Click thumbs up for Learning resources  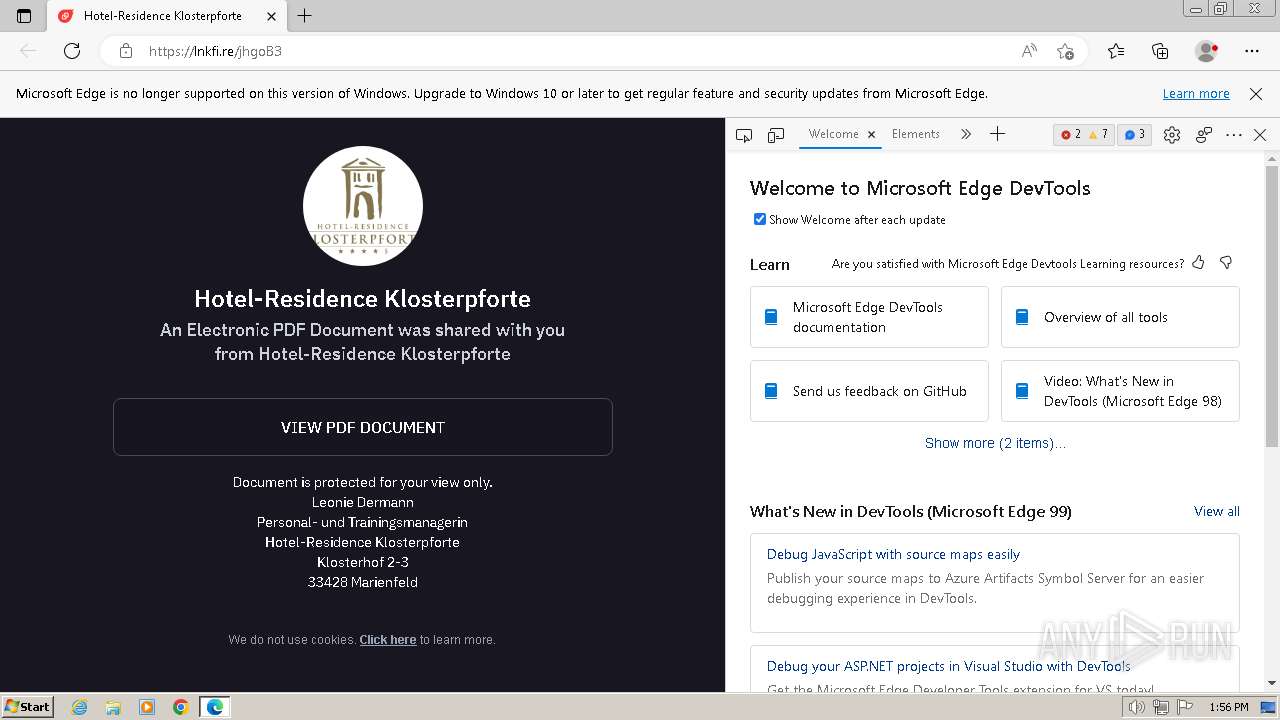pyautogui.click(x=1198, y=263)
